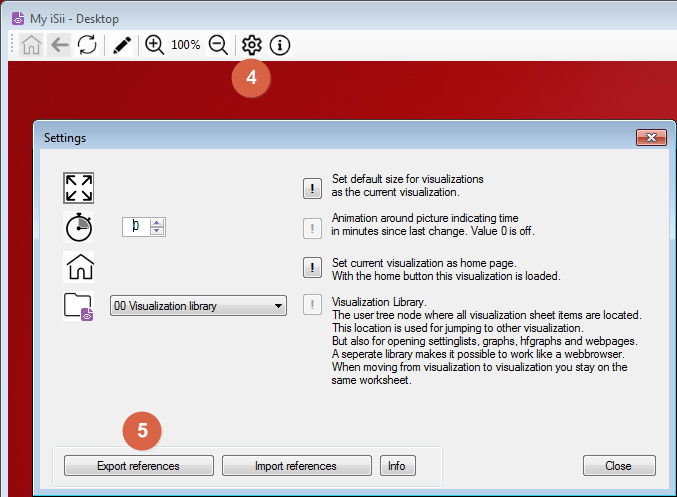Click the visualization library folder icon
The image size is (677, 497).
[79, 306]
